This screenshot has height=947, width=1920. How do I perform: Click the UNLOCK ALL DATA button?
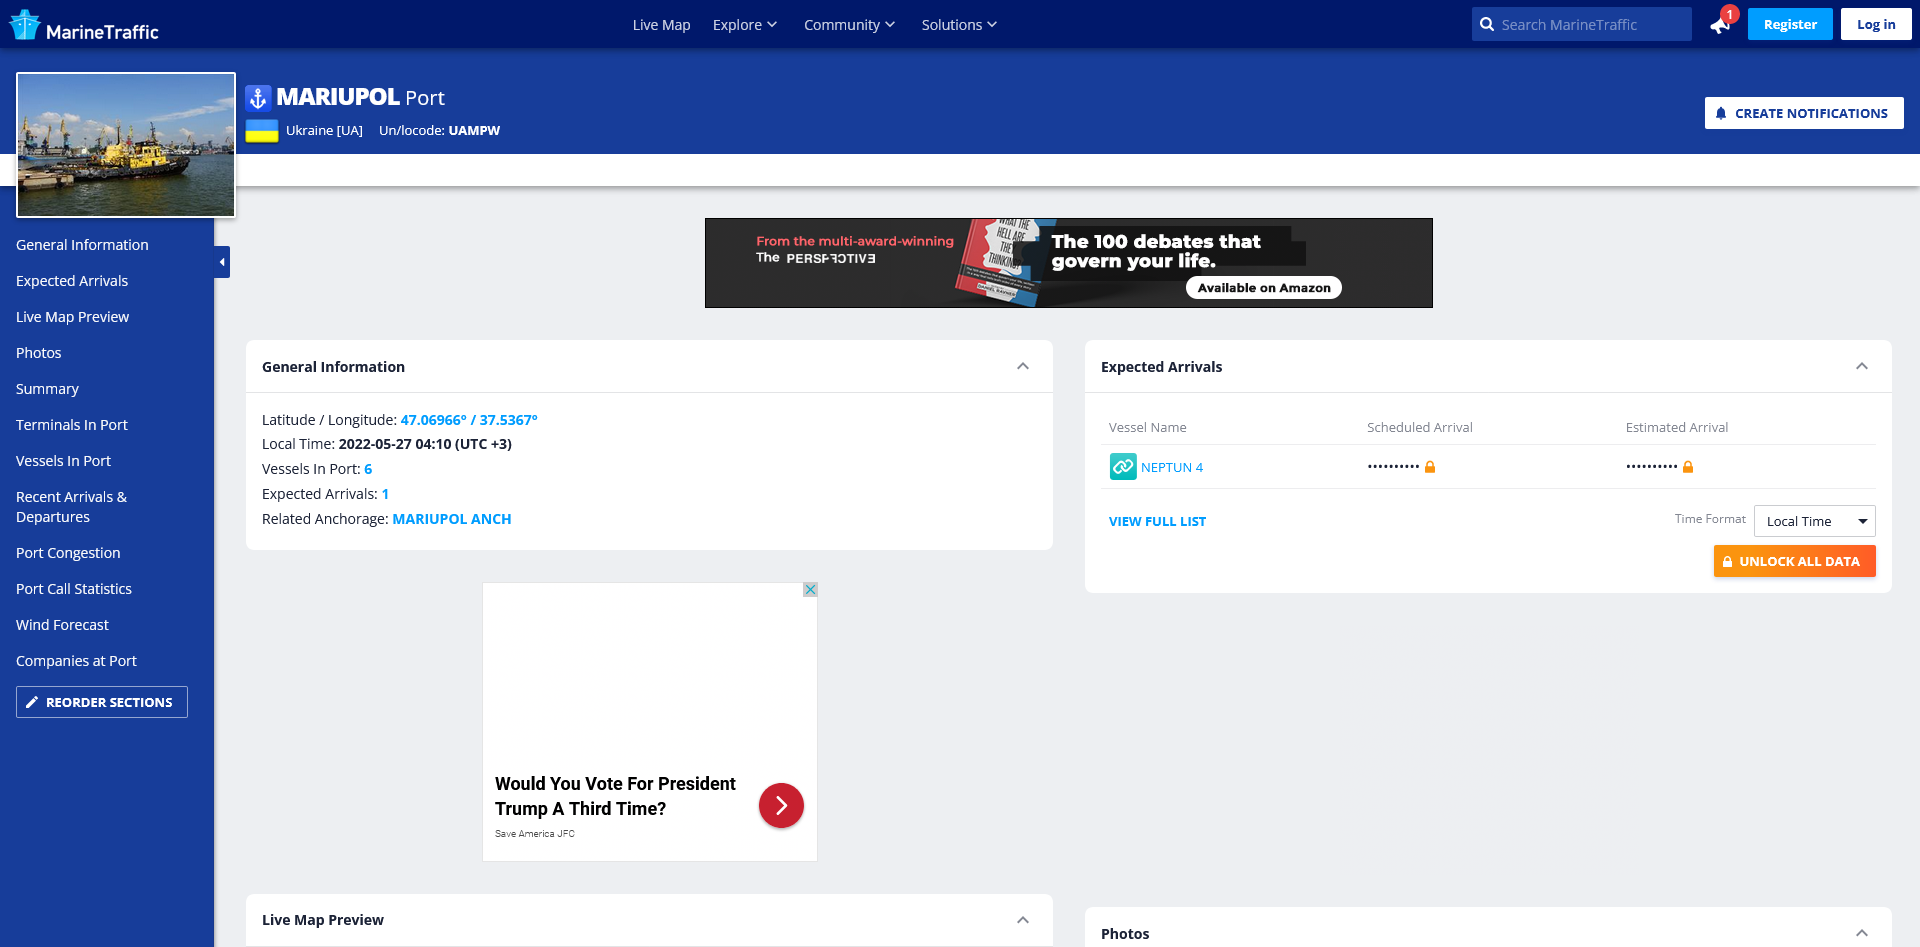[1795, 561]
